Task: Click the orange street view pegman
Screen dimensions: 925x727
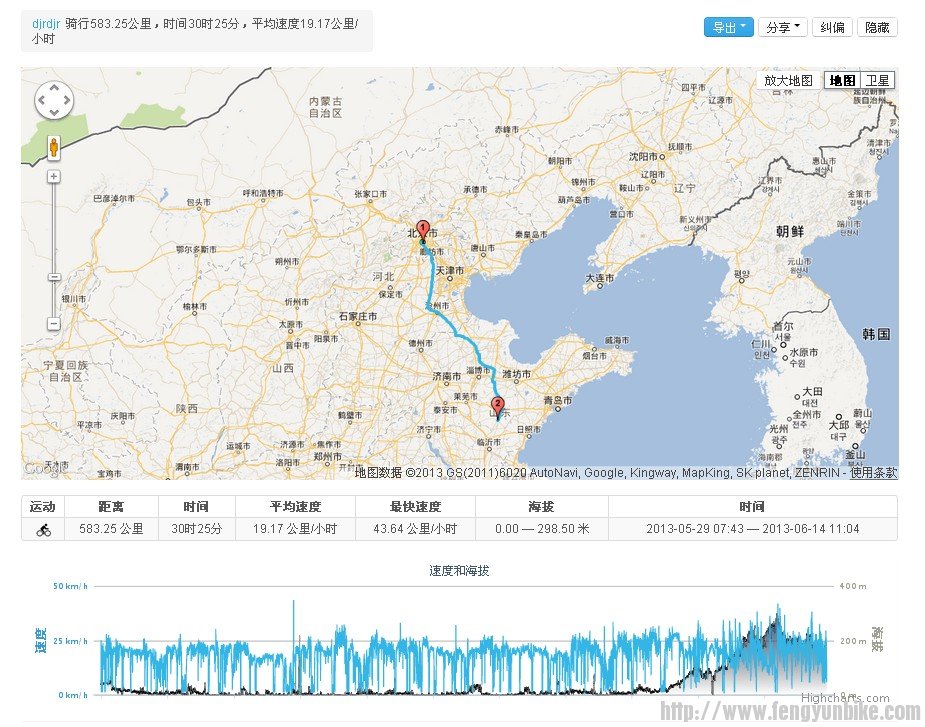Action: 53,148
